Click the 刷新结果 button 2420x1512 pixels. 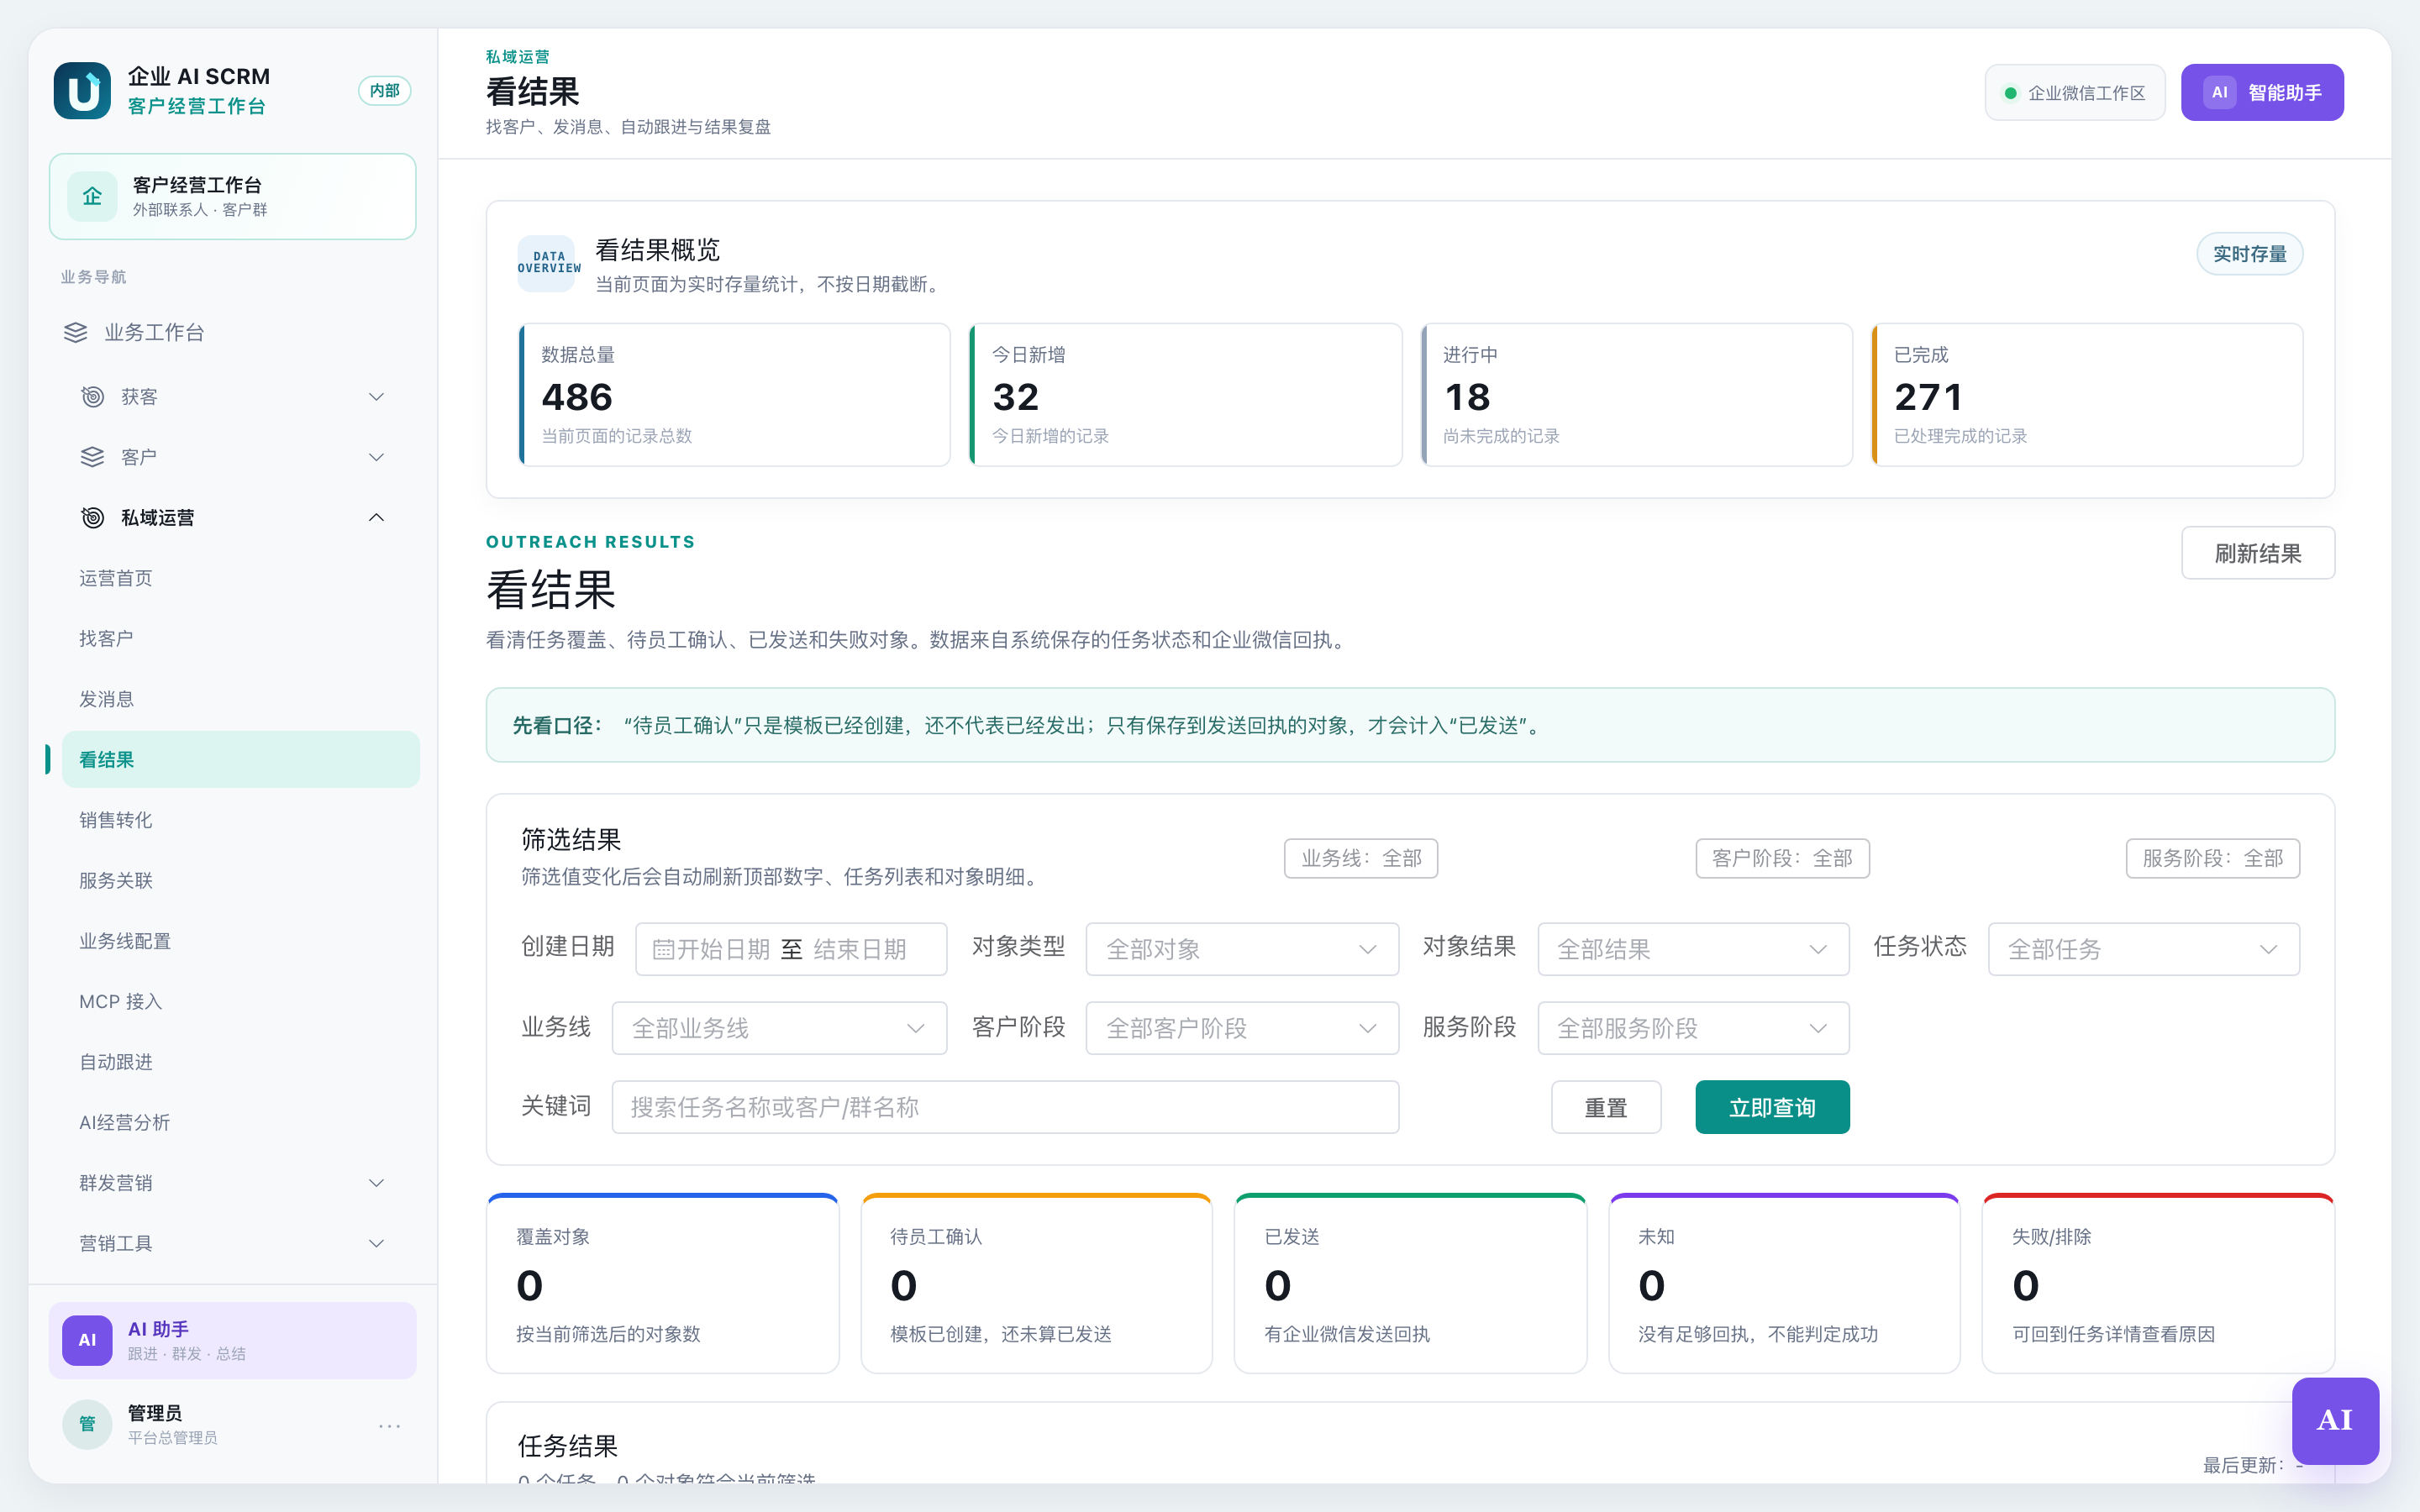pos(2257,553)
